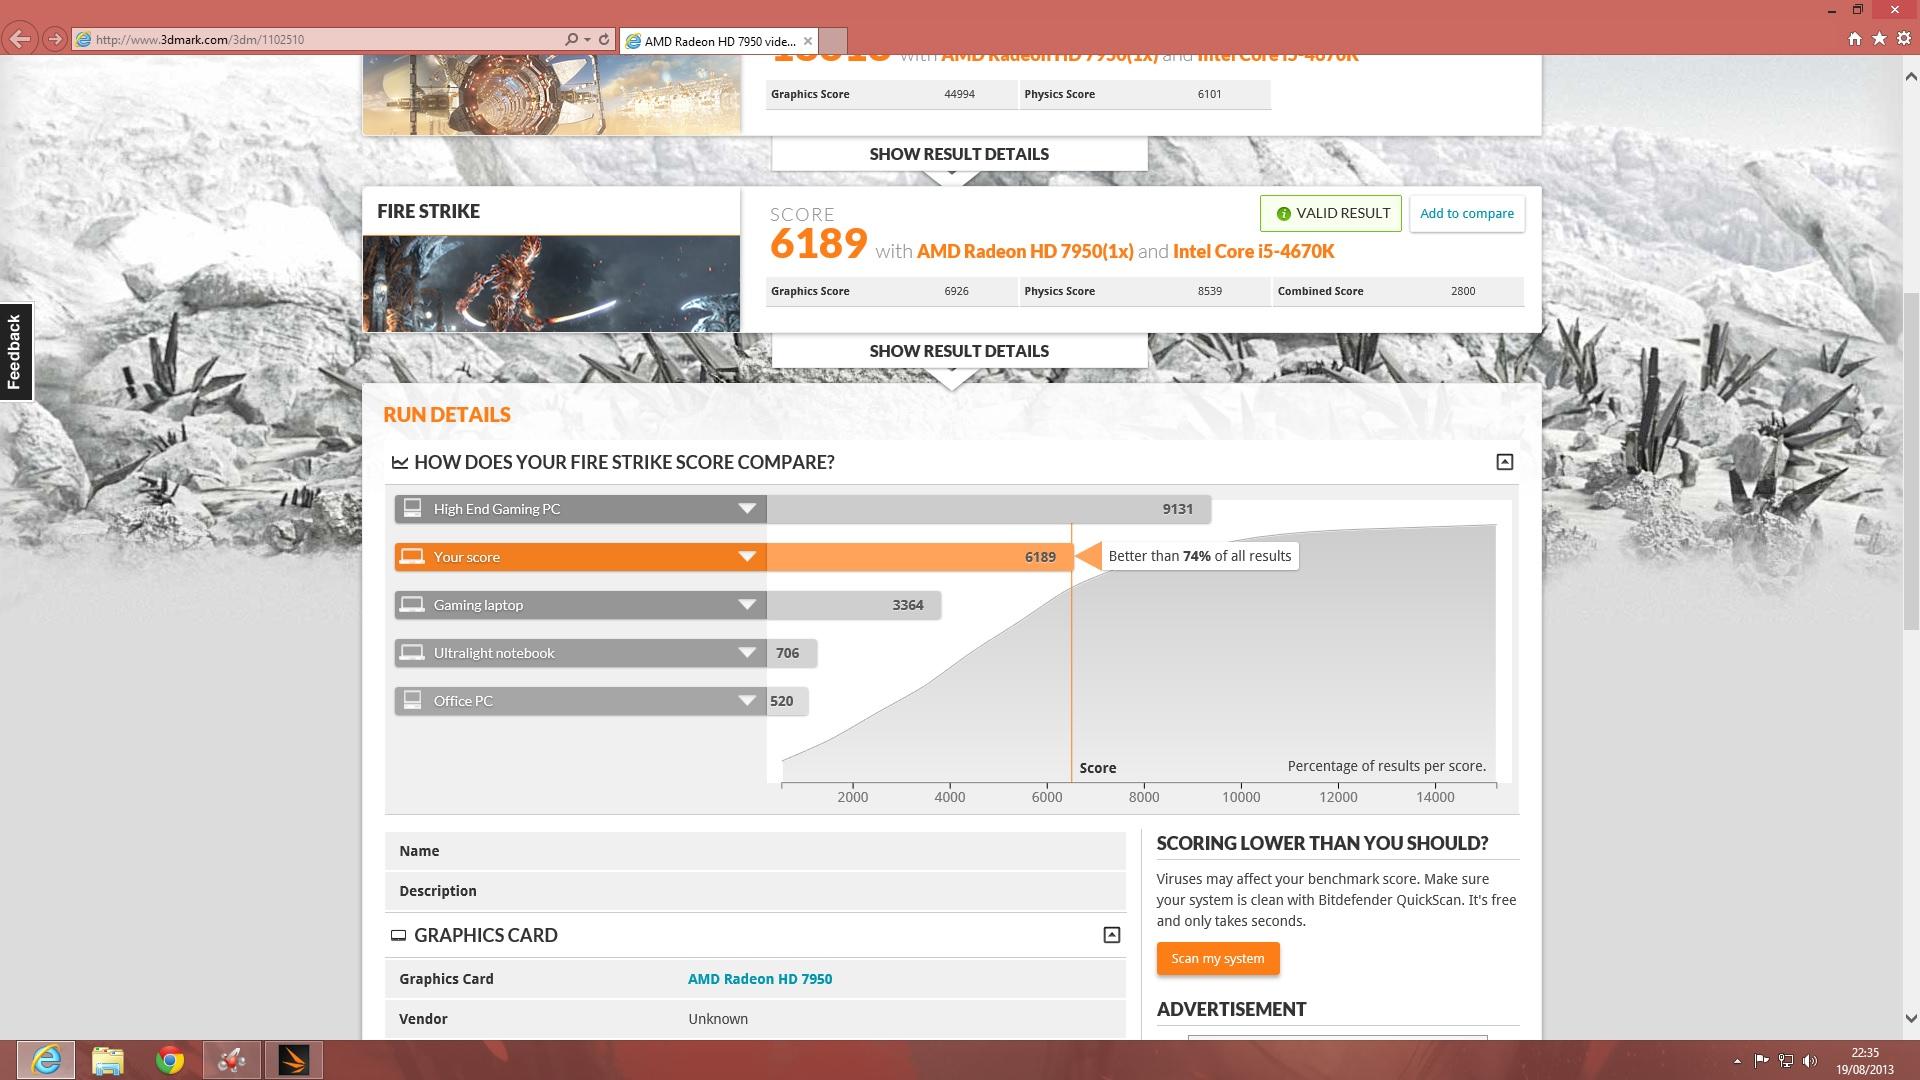Click the 3364 Gaming laptop bar
This screenshot has width=1920, height=1080.
pyautogui.click(x=853, y=605)
